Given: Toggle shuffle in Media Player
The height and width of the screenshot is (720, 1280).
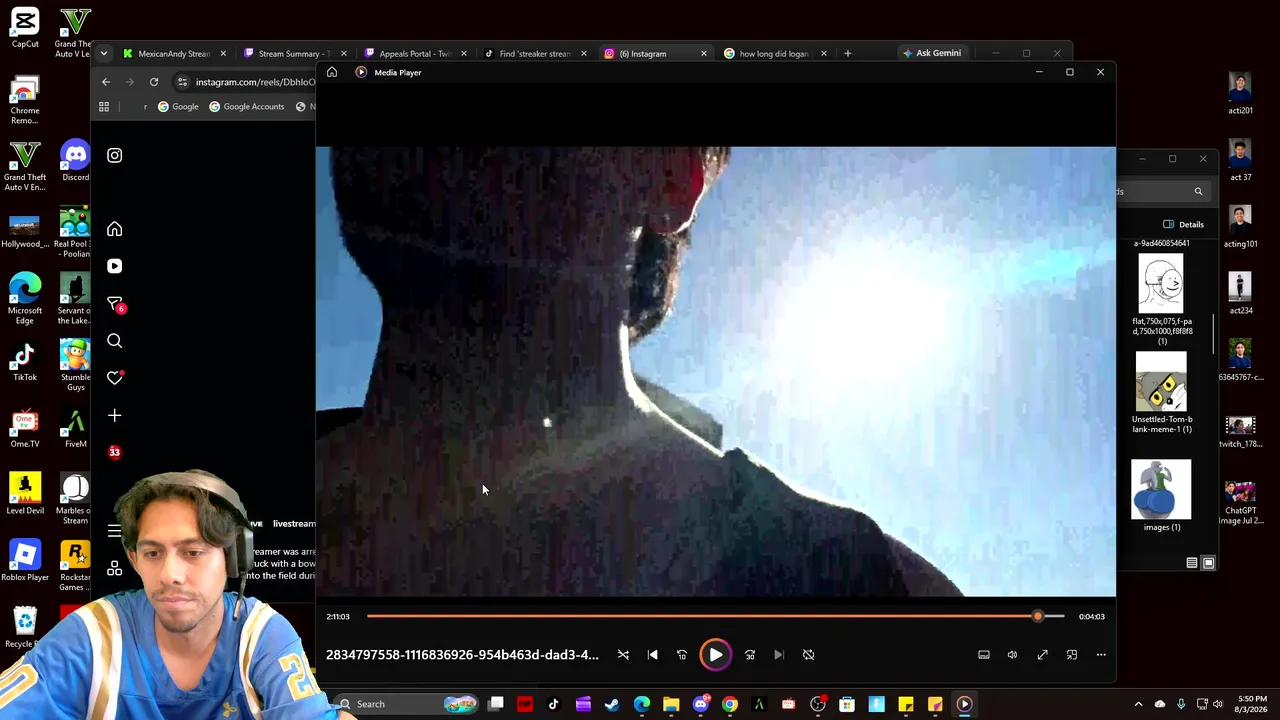Looking at the screenshot, I should [623, 655].
